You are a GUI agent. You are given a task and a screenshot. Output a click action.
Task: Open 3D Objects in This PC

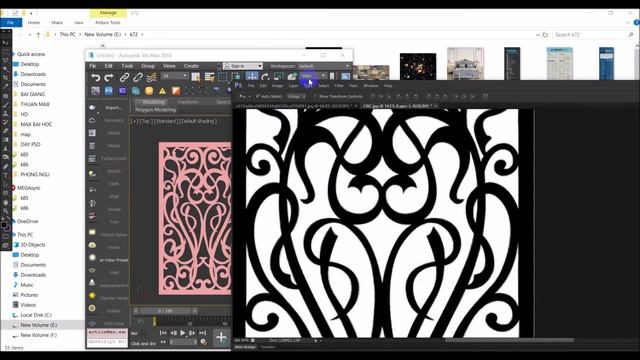[33, 245]
